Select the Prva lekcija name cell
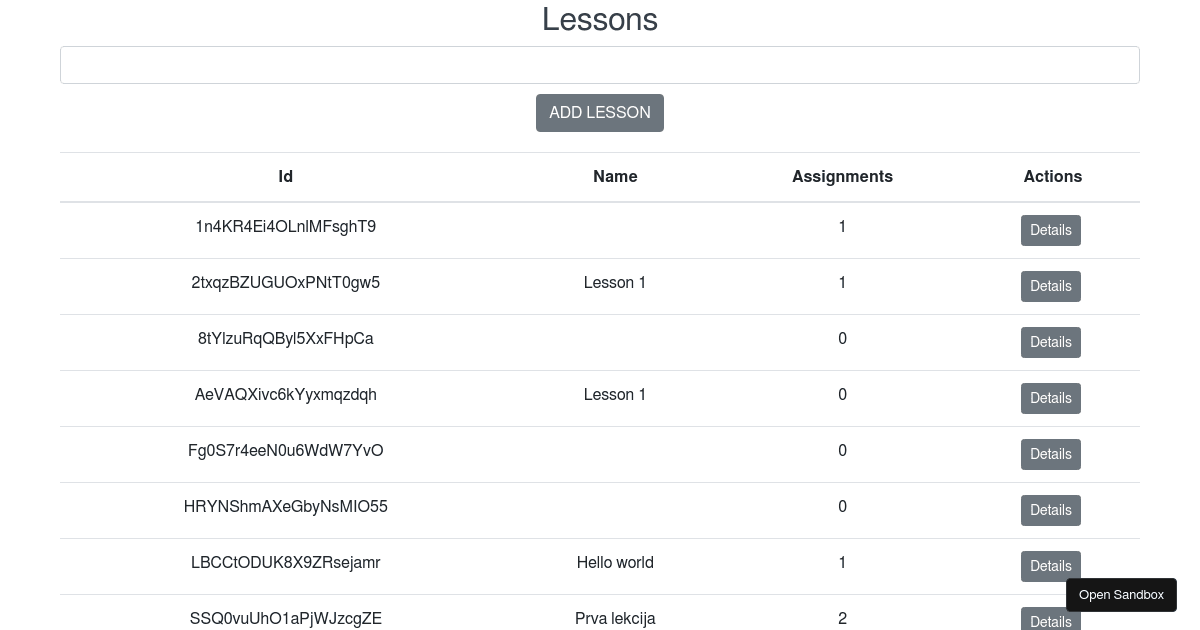Screen dimensions: 1200x630 point(615,619)
